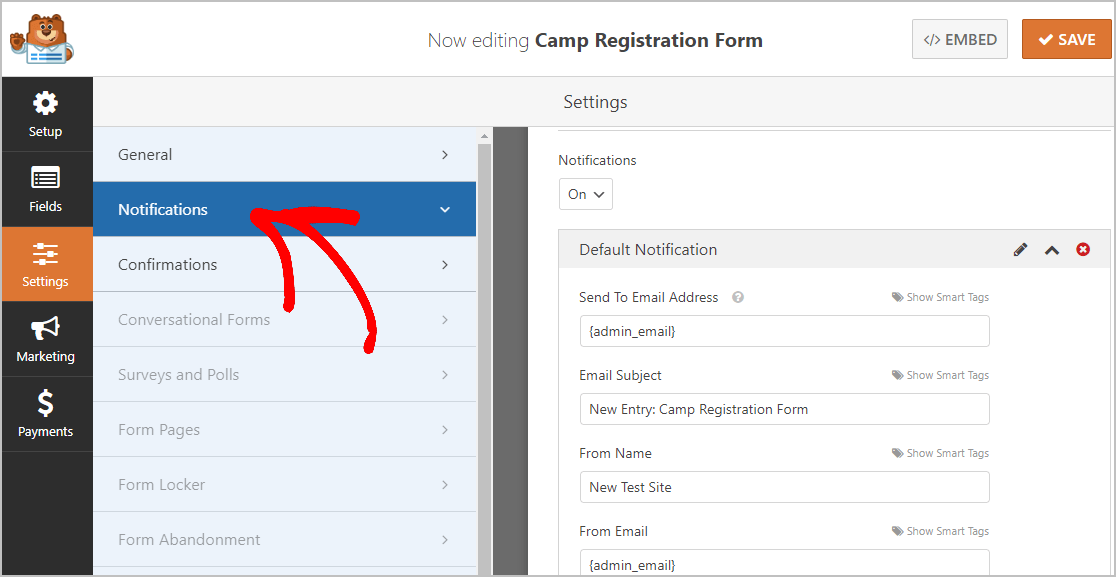Select the Notifications settings menu item
This screenshot has height=577, width=1116.
284,209
